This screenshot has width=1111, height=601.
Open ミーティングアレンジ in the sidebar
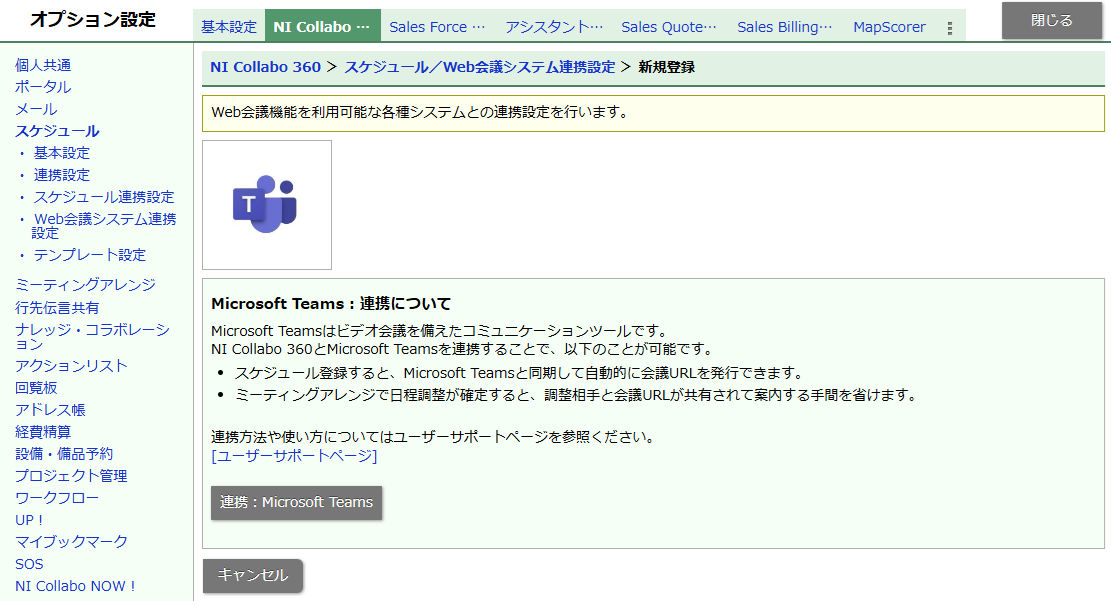pyautogui.click(x=85, y=285)
